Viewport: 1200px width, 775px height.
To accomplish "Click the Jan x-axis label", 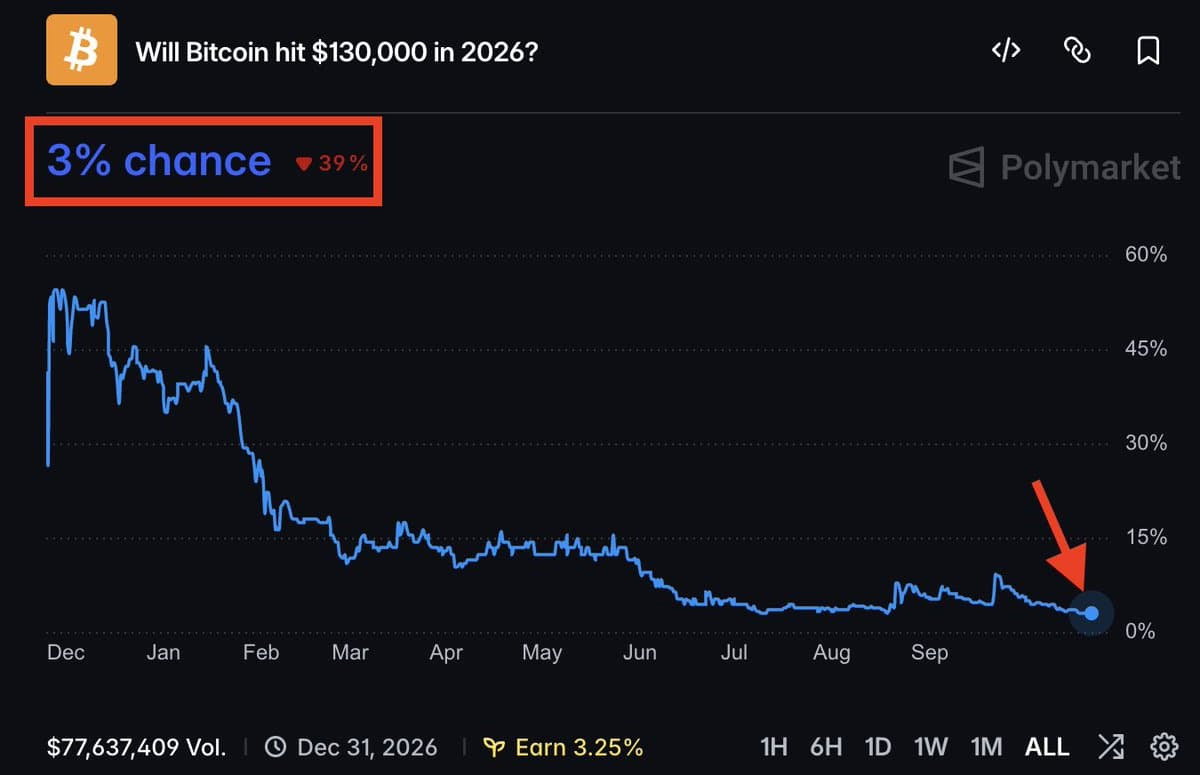I will (163, 653).
